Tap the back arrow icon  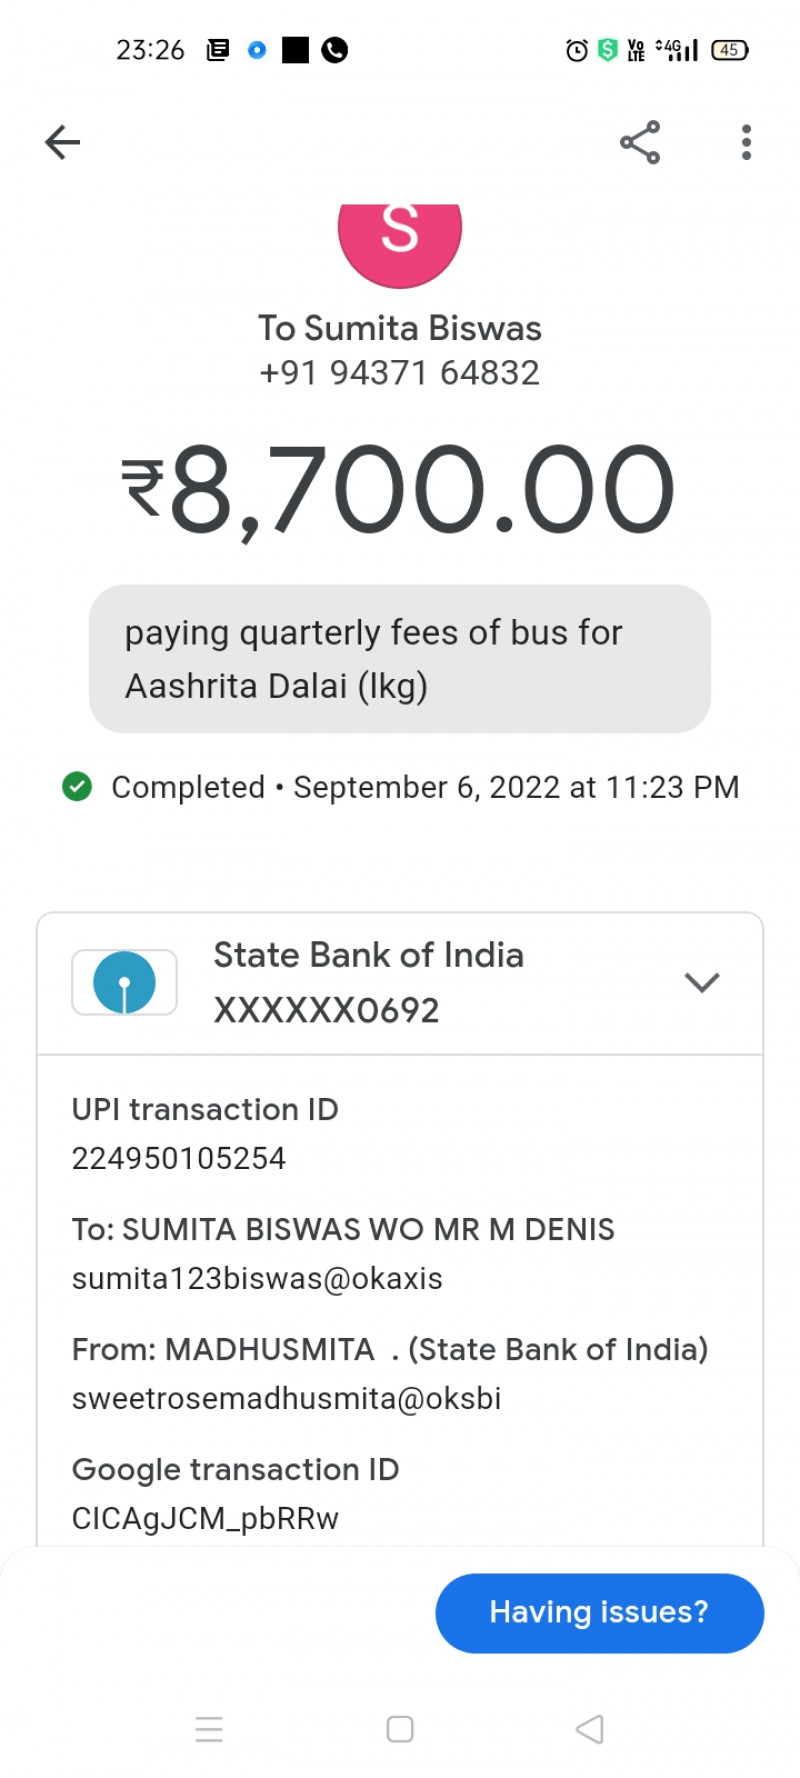point(62,142)
